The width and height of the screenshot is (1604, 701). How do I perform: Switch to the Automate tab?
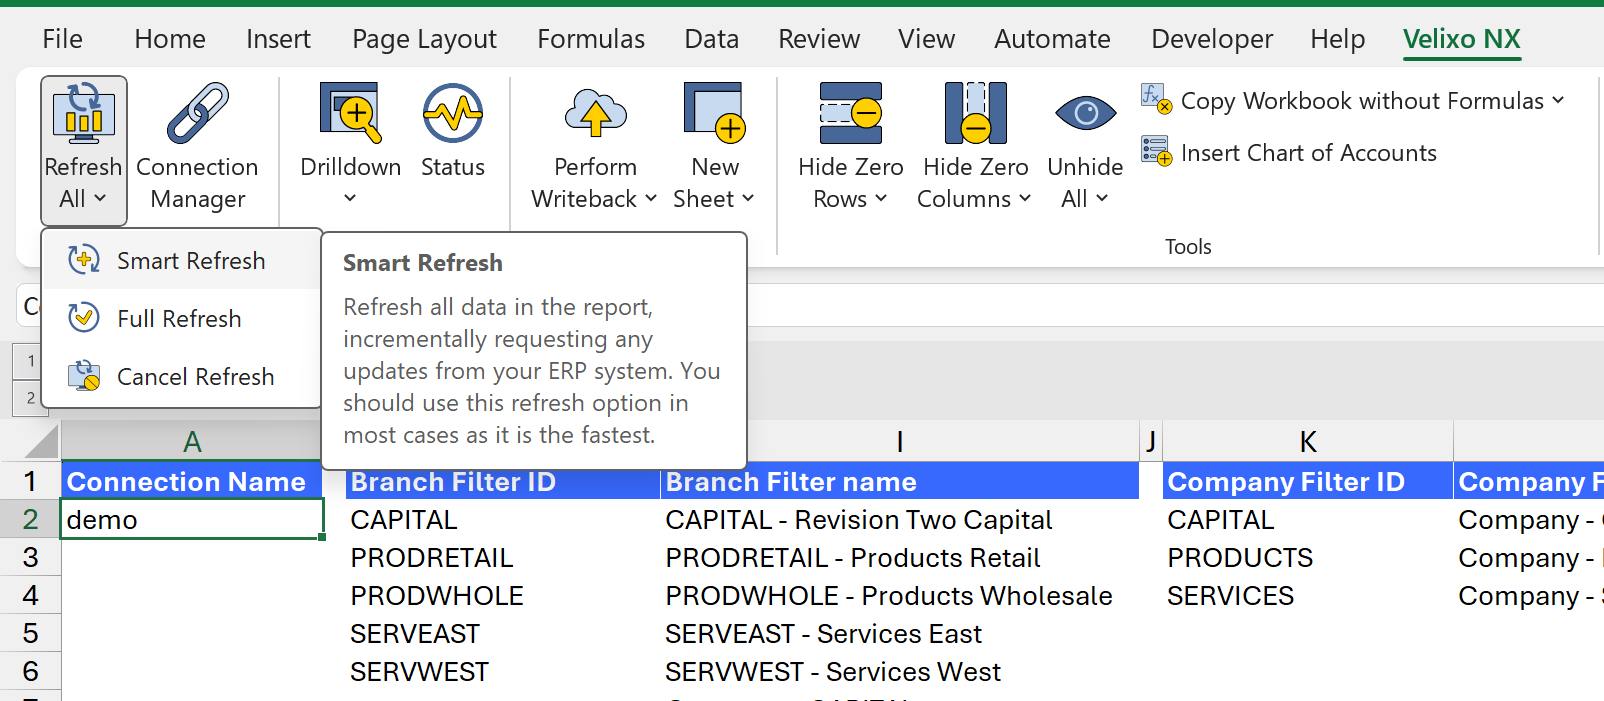[1052, 39]
